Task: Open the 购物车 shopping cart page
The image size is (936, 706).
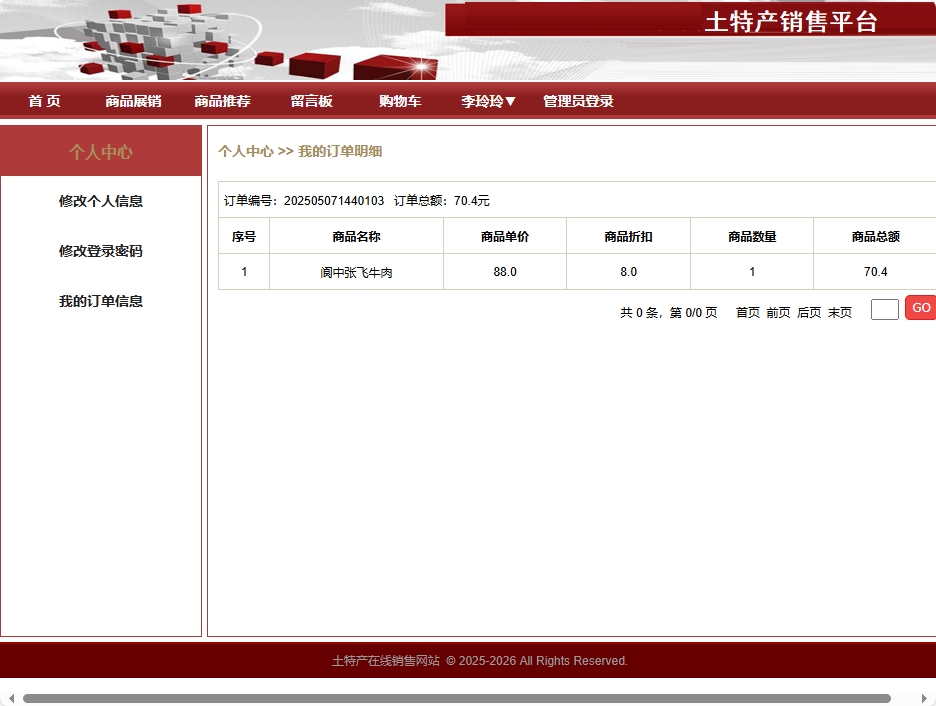Action: tap(400, 100)
